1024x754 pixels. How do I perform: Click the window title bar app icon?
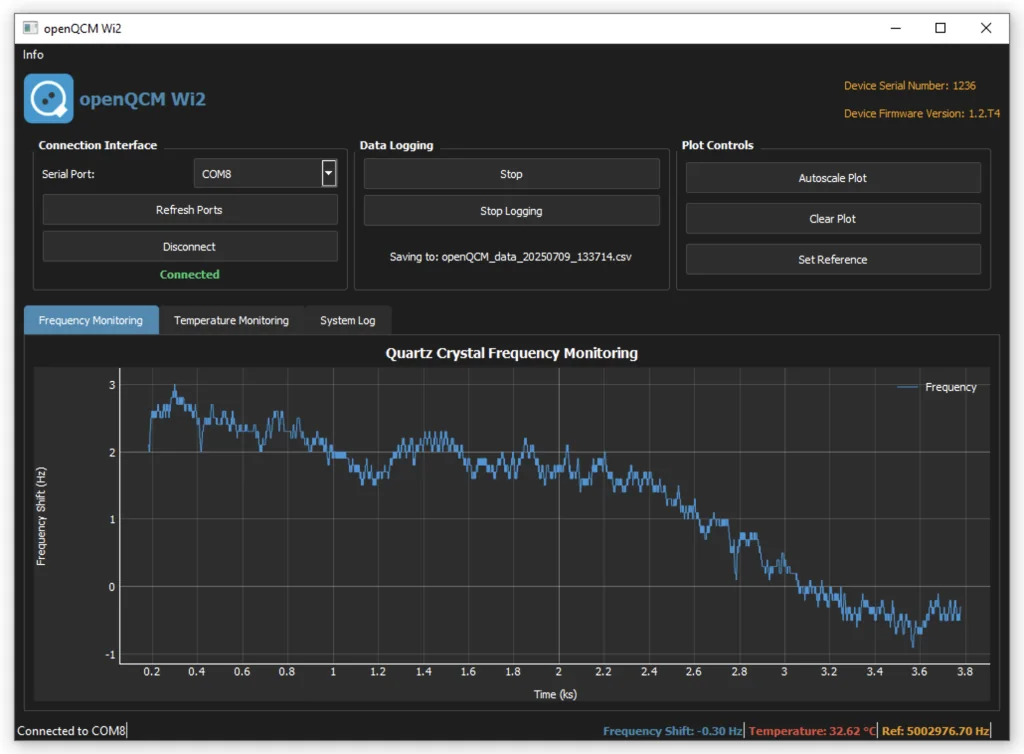coord(30,27)
